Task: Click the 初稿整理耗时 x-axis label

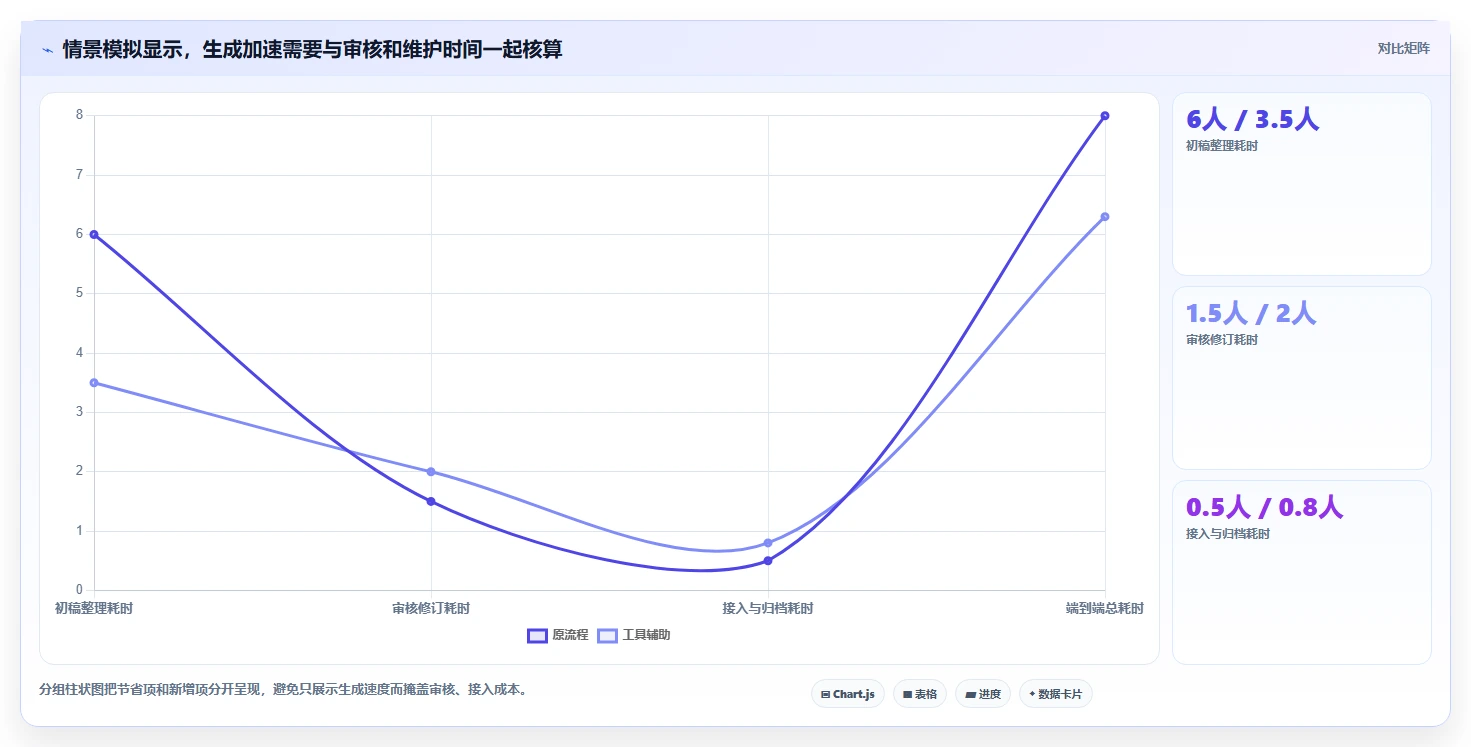Action: click(x=94, y=608)
